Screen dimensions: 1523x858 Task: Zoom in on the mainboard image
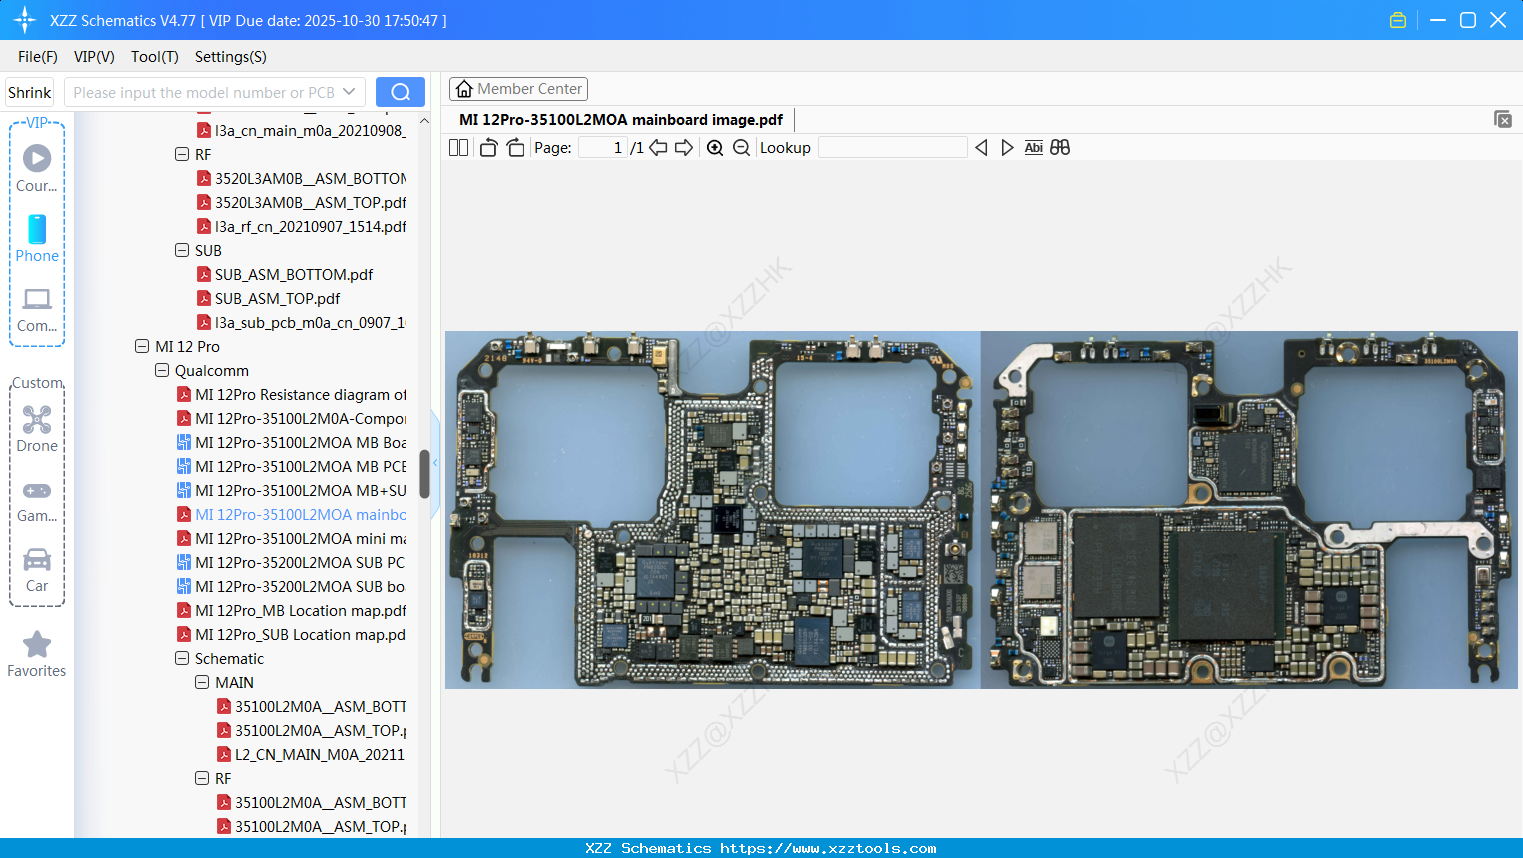(714, 147)
